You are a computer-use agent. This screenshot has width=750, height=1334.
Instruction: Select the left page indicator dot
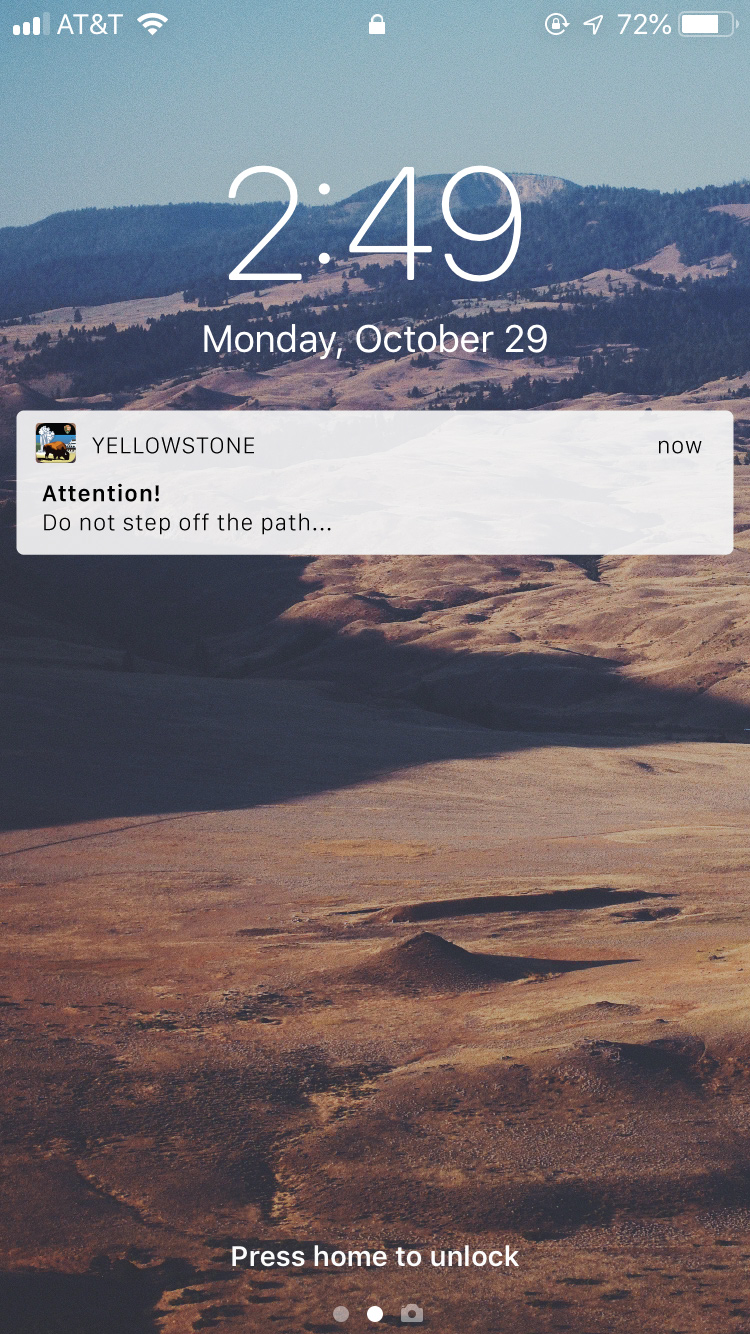(341, 1313)
